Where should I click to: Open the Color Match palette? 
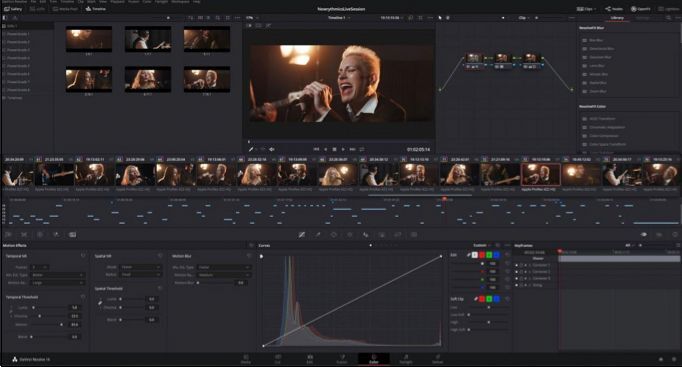pos(24,234)
